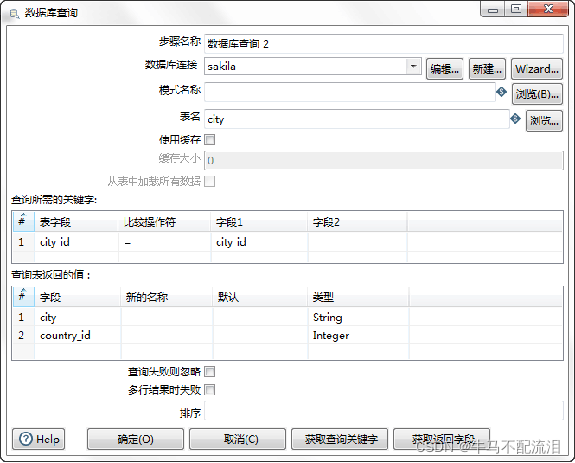Toggle the 从表中加载所有数据 checkbox
575x463 pixels.
210,181
